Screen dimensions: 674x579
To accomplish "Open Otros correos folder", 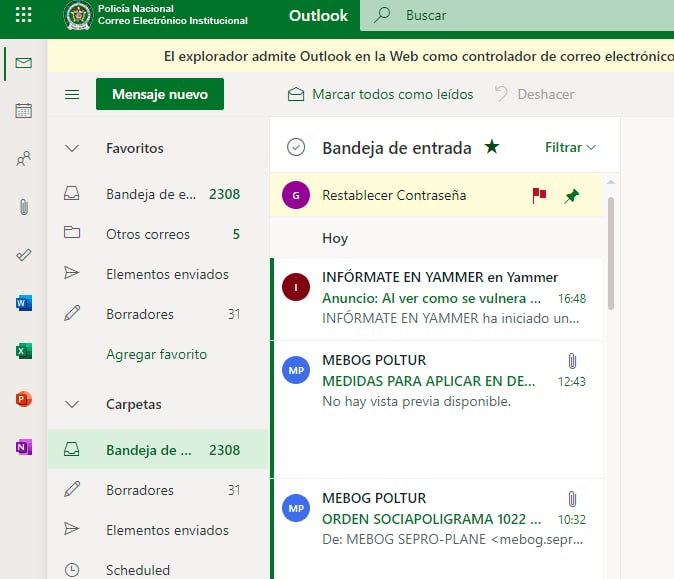I will (158, 234).
